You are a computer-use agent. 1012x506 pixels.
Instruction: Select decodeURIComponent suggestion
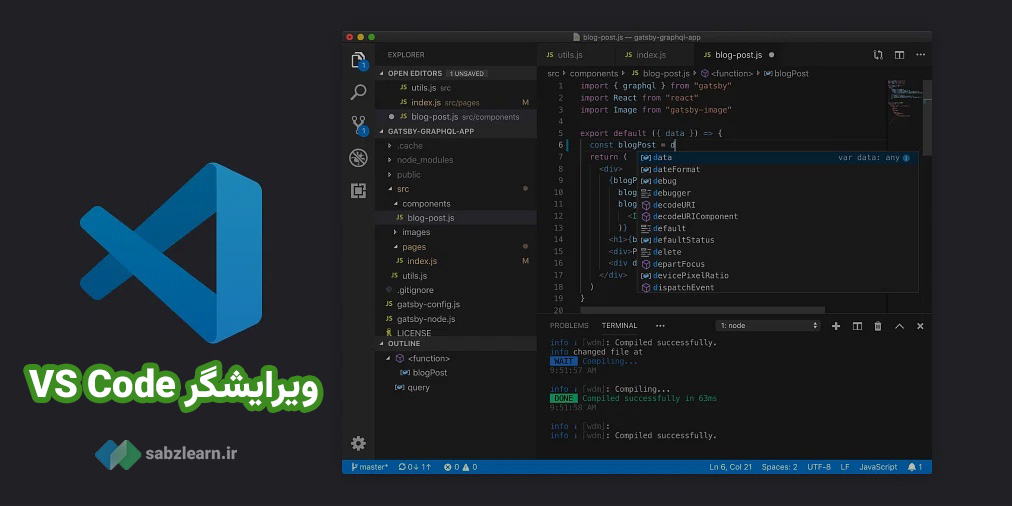click(778, 216)
